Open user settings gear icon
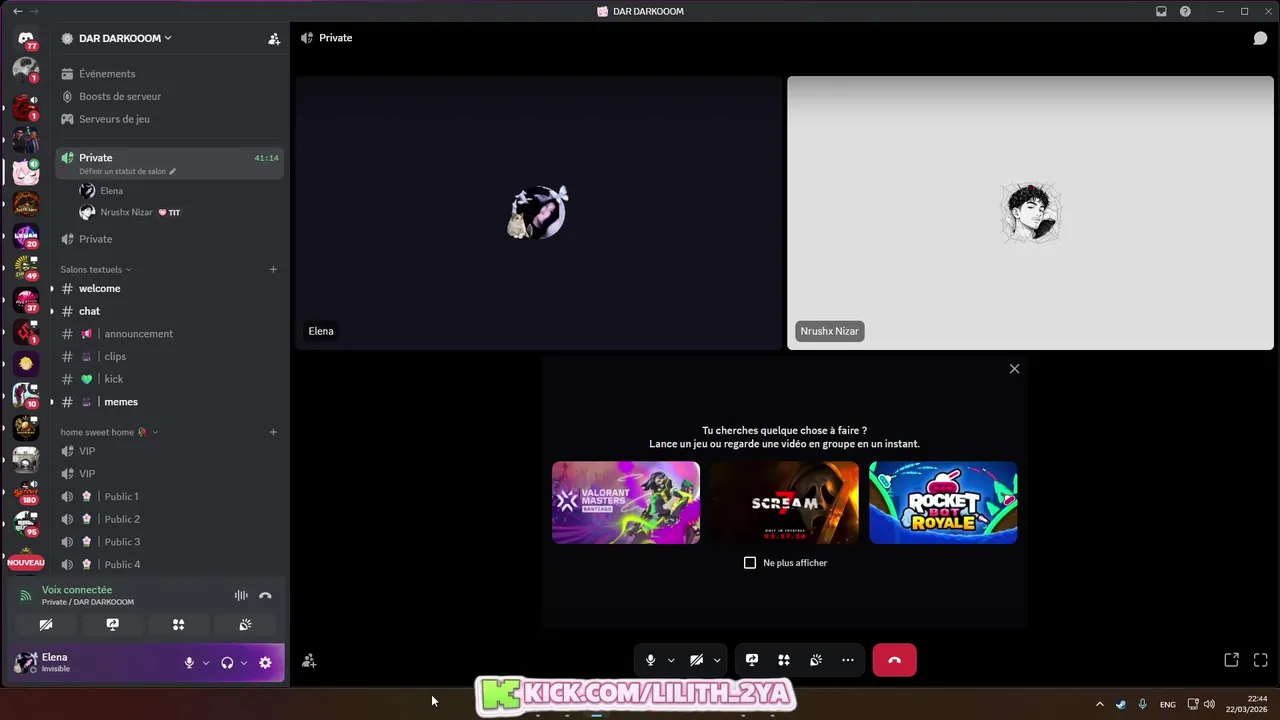The height and width of the screenshot is (720, 1280). 265,662
